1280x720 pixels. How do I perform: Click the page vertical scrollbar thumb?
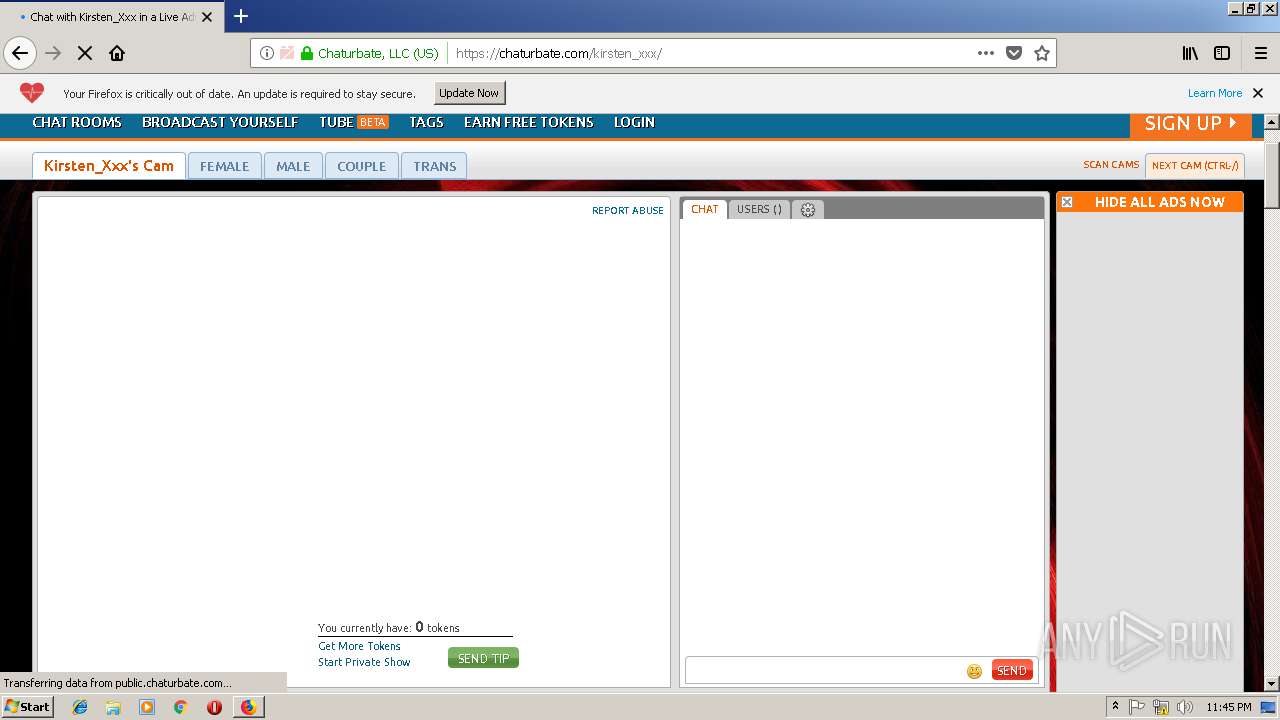pos(1272,175)
